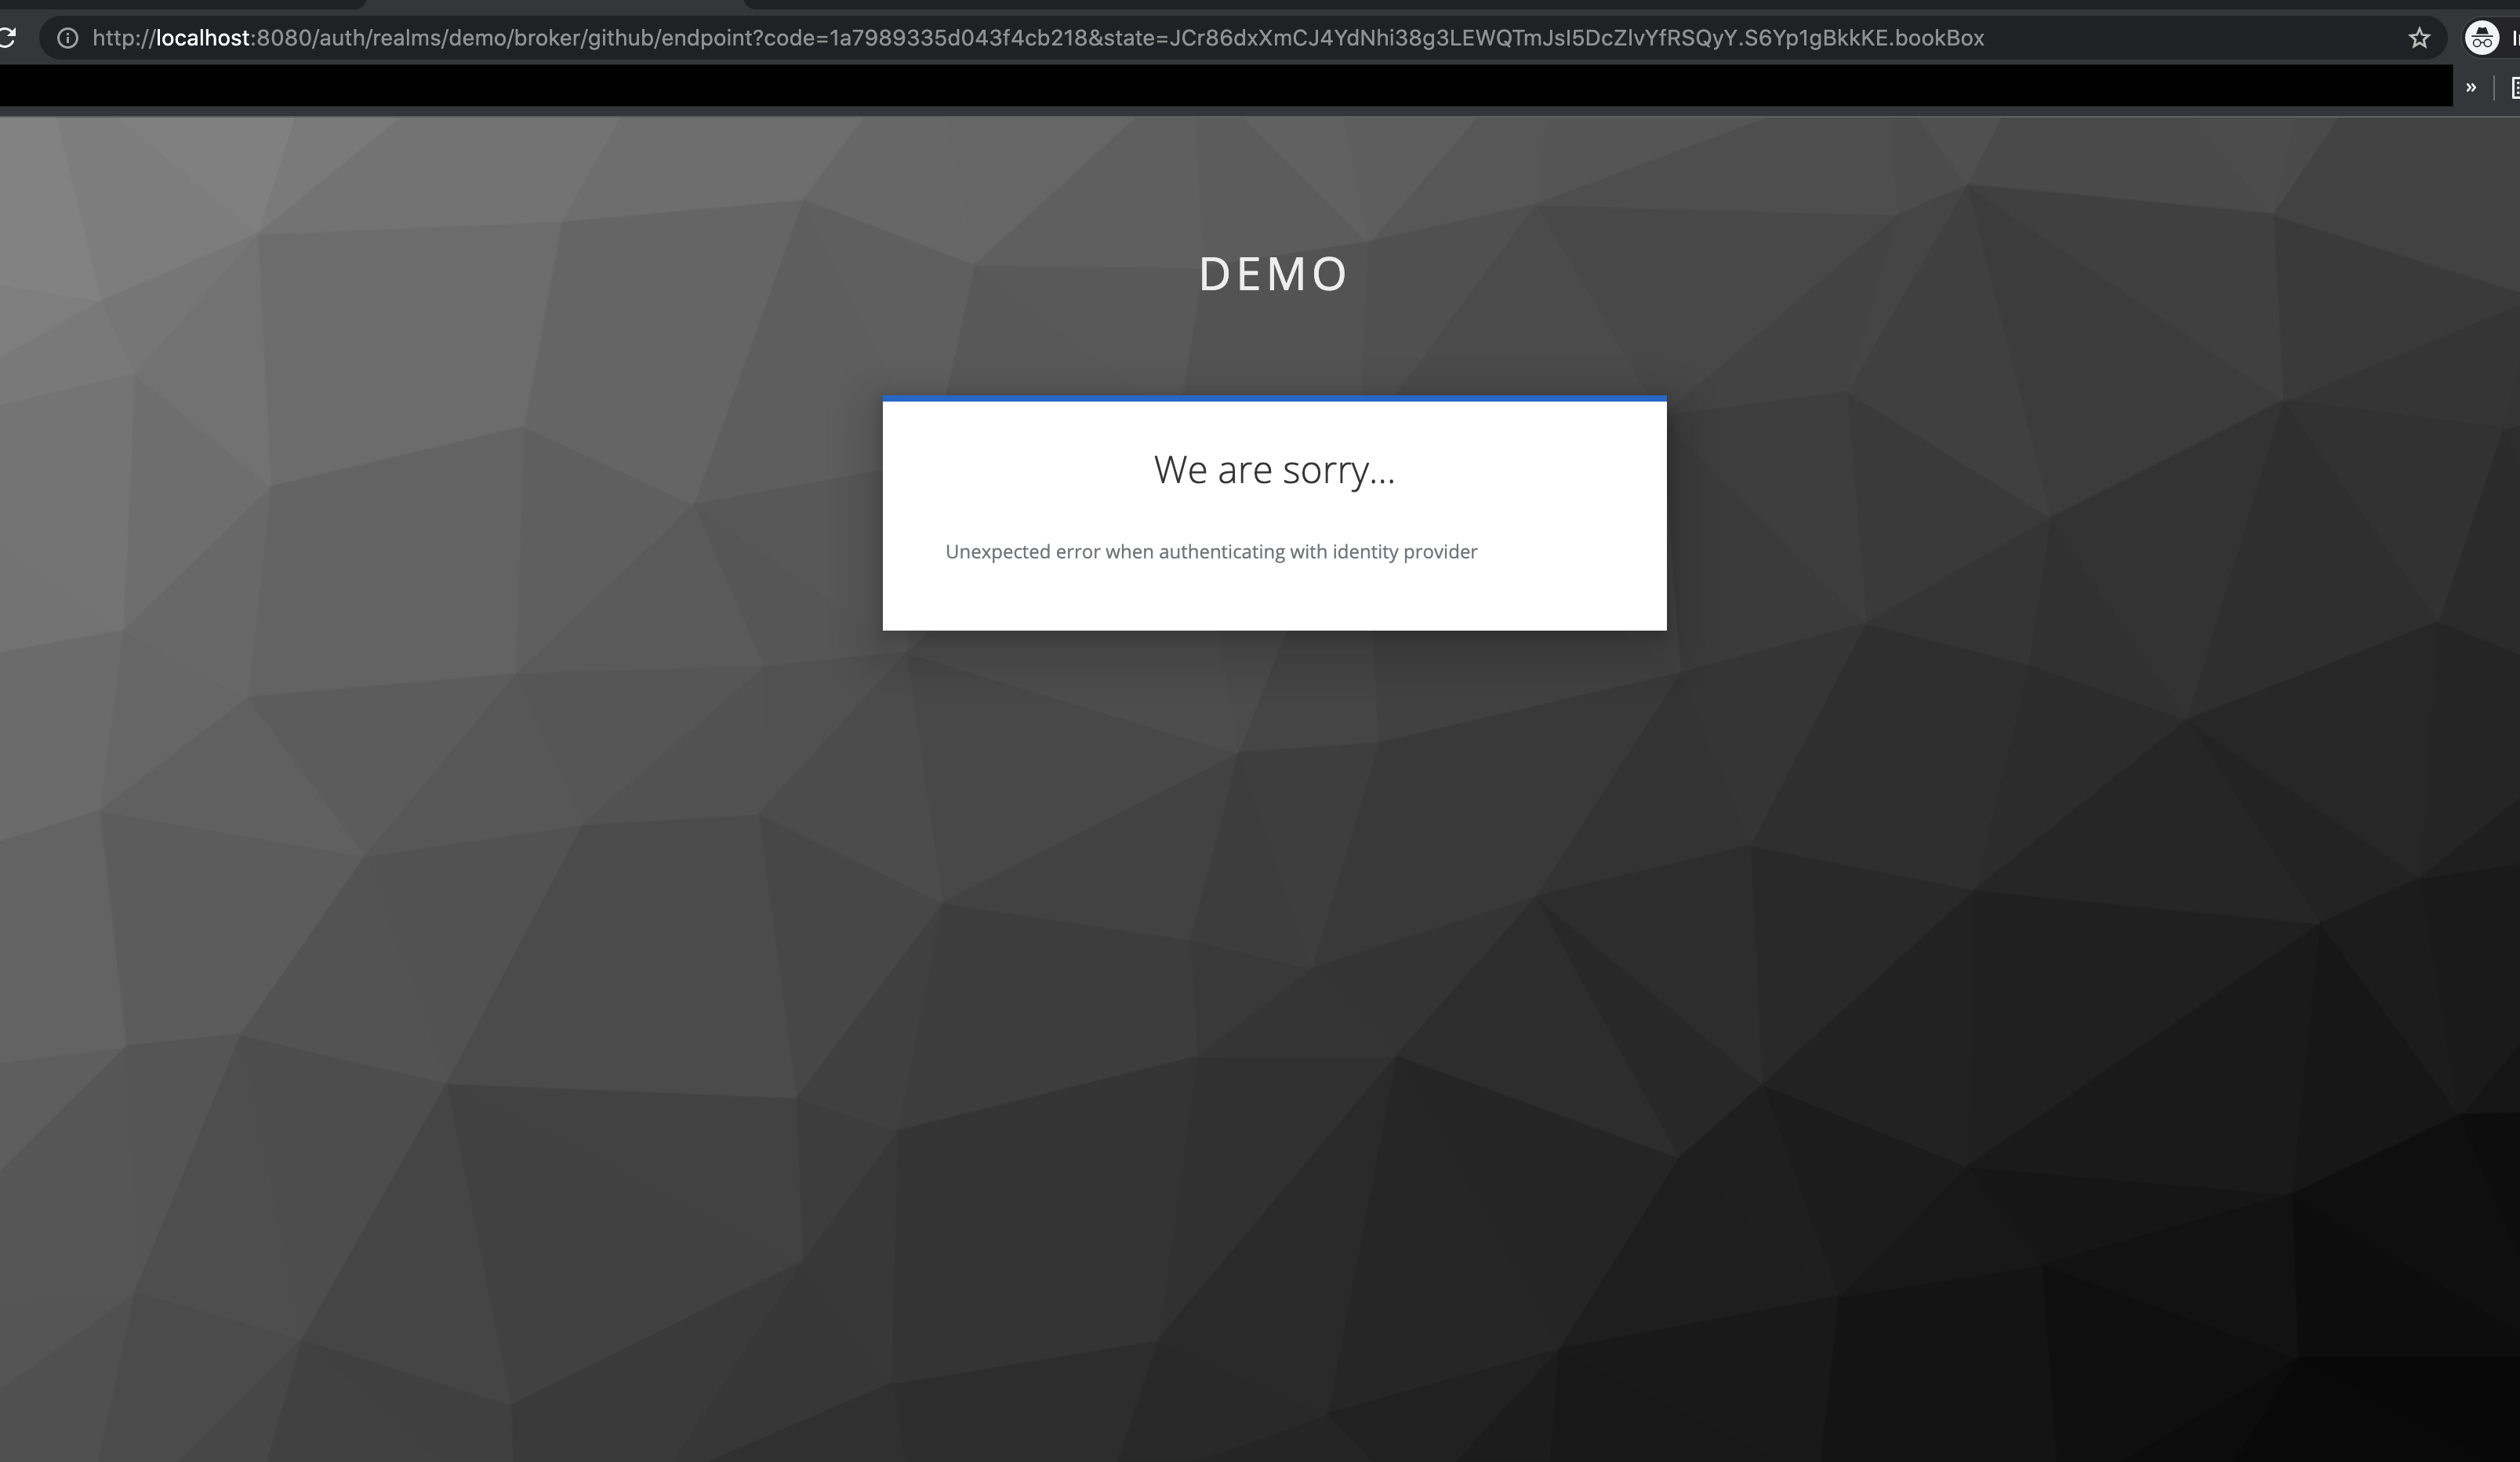This screenshot has width=2520, height=1462.
Task: Click the blue accent bar atop the error card
Action: point(1274,400)
